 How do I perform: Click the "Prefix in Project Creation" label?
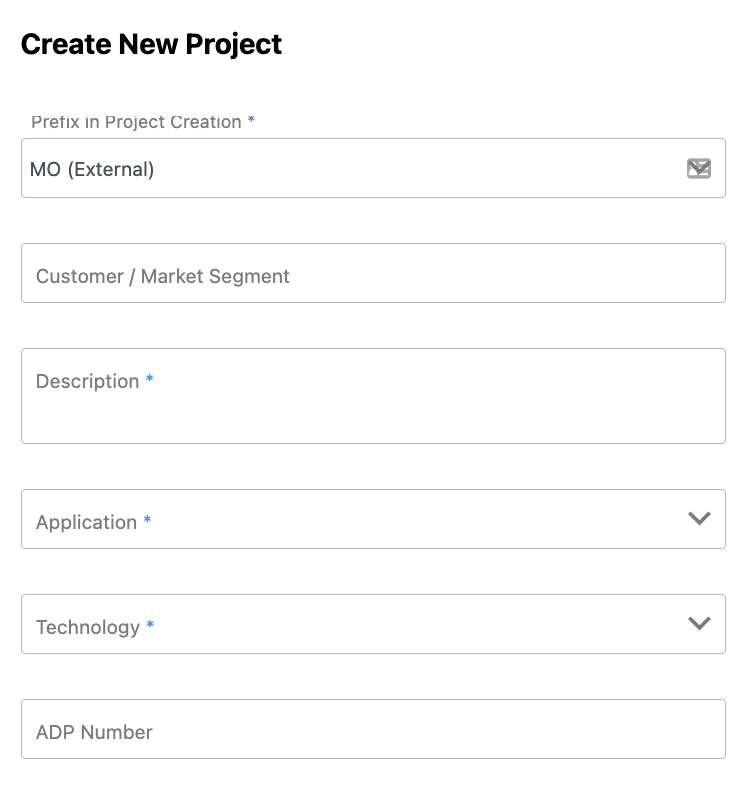coord(136,122)
